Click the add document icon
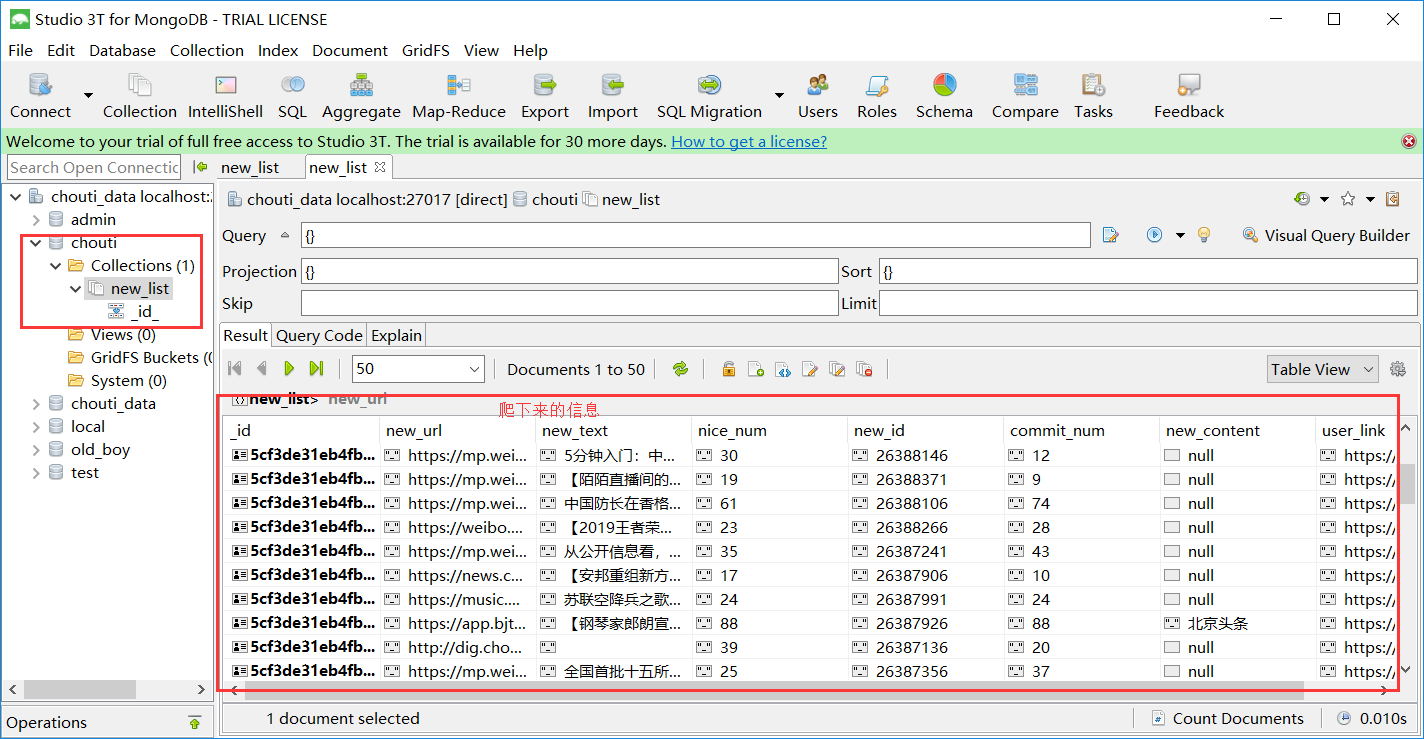Viewport: 1424px width, 739px height. click(x=756, y=369)
